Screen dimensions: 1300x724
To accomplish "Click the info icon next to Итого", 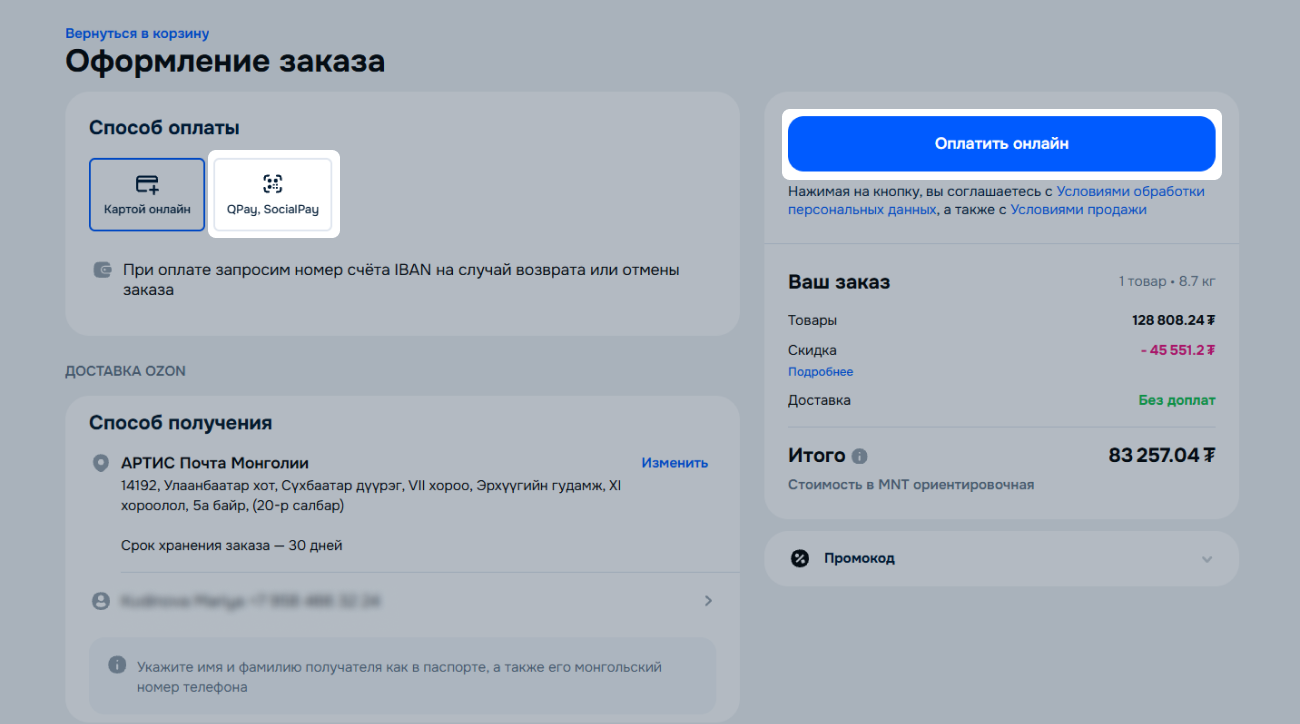I will click(x=859, y=456).
